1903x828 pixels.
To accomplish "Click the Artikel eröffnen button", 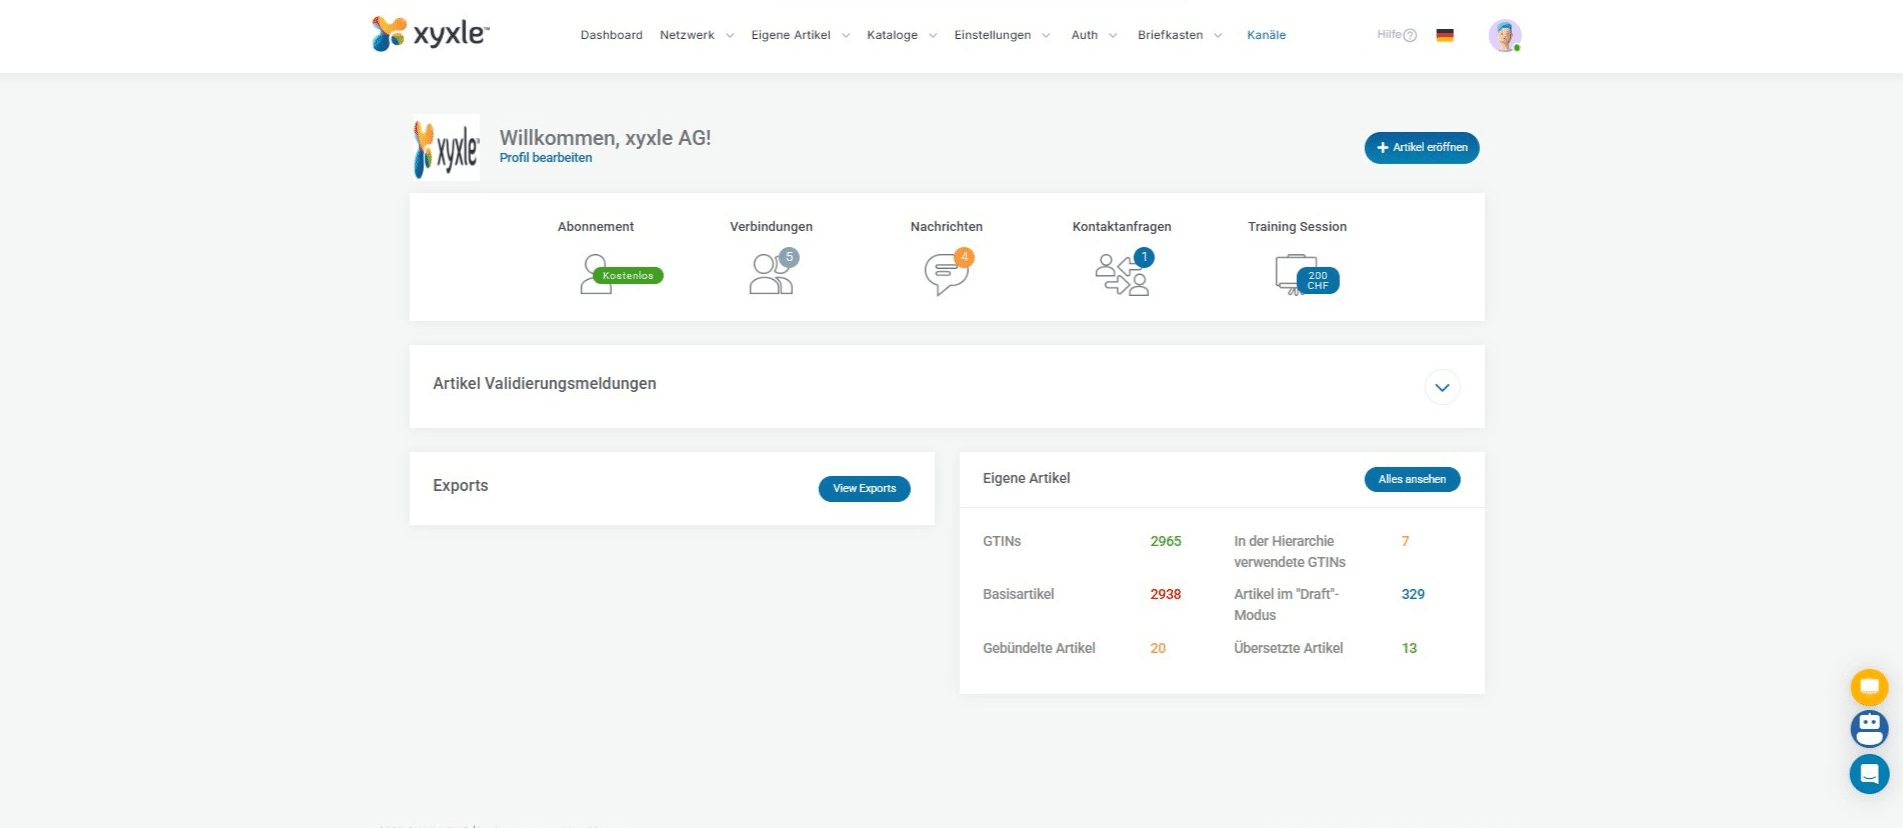I will click(x=1421, y=148).
